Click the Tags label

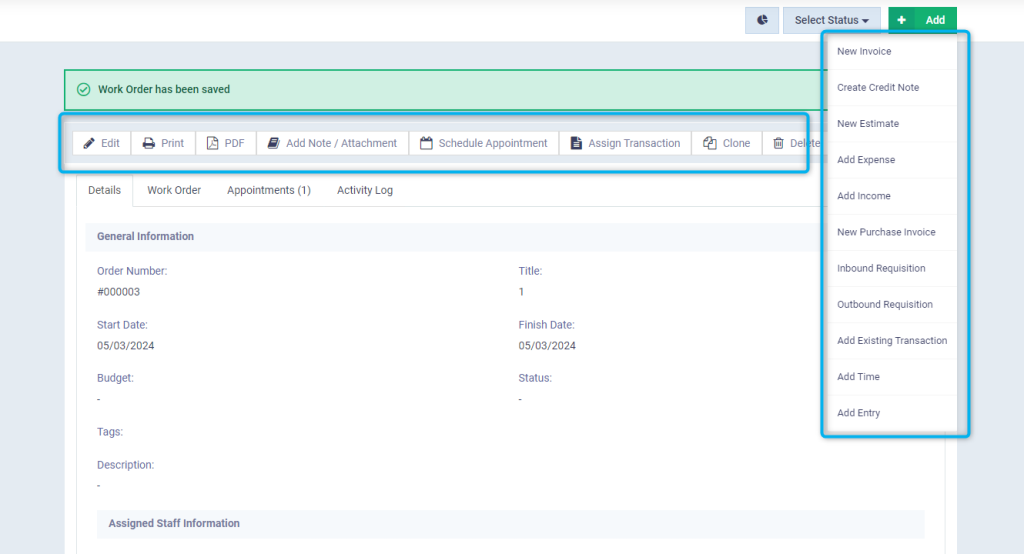[x=110, y=432]
